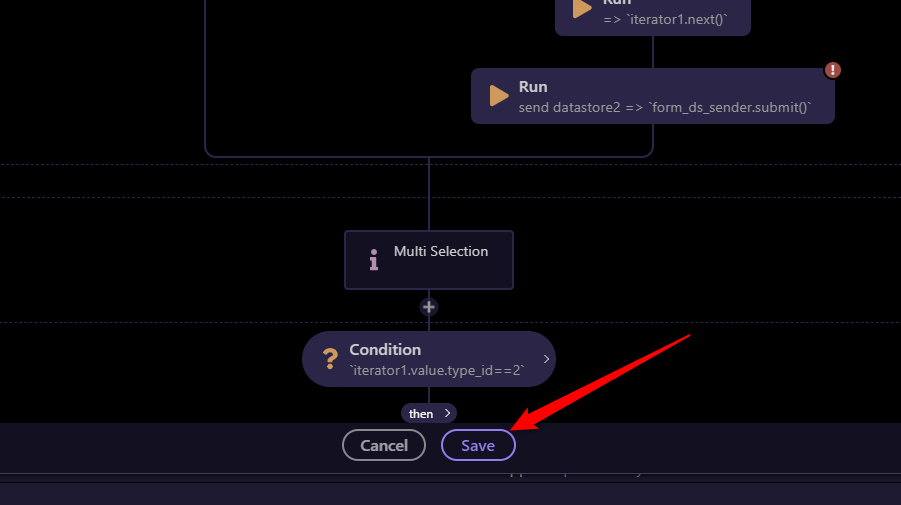Click the Run title on send datastore2 node
Viewport: 901px width, 505px height.
[x=533, y=87]
